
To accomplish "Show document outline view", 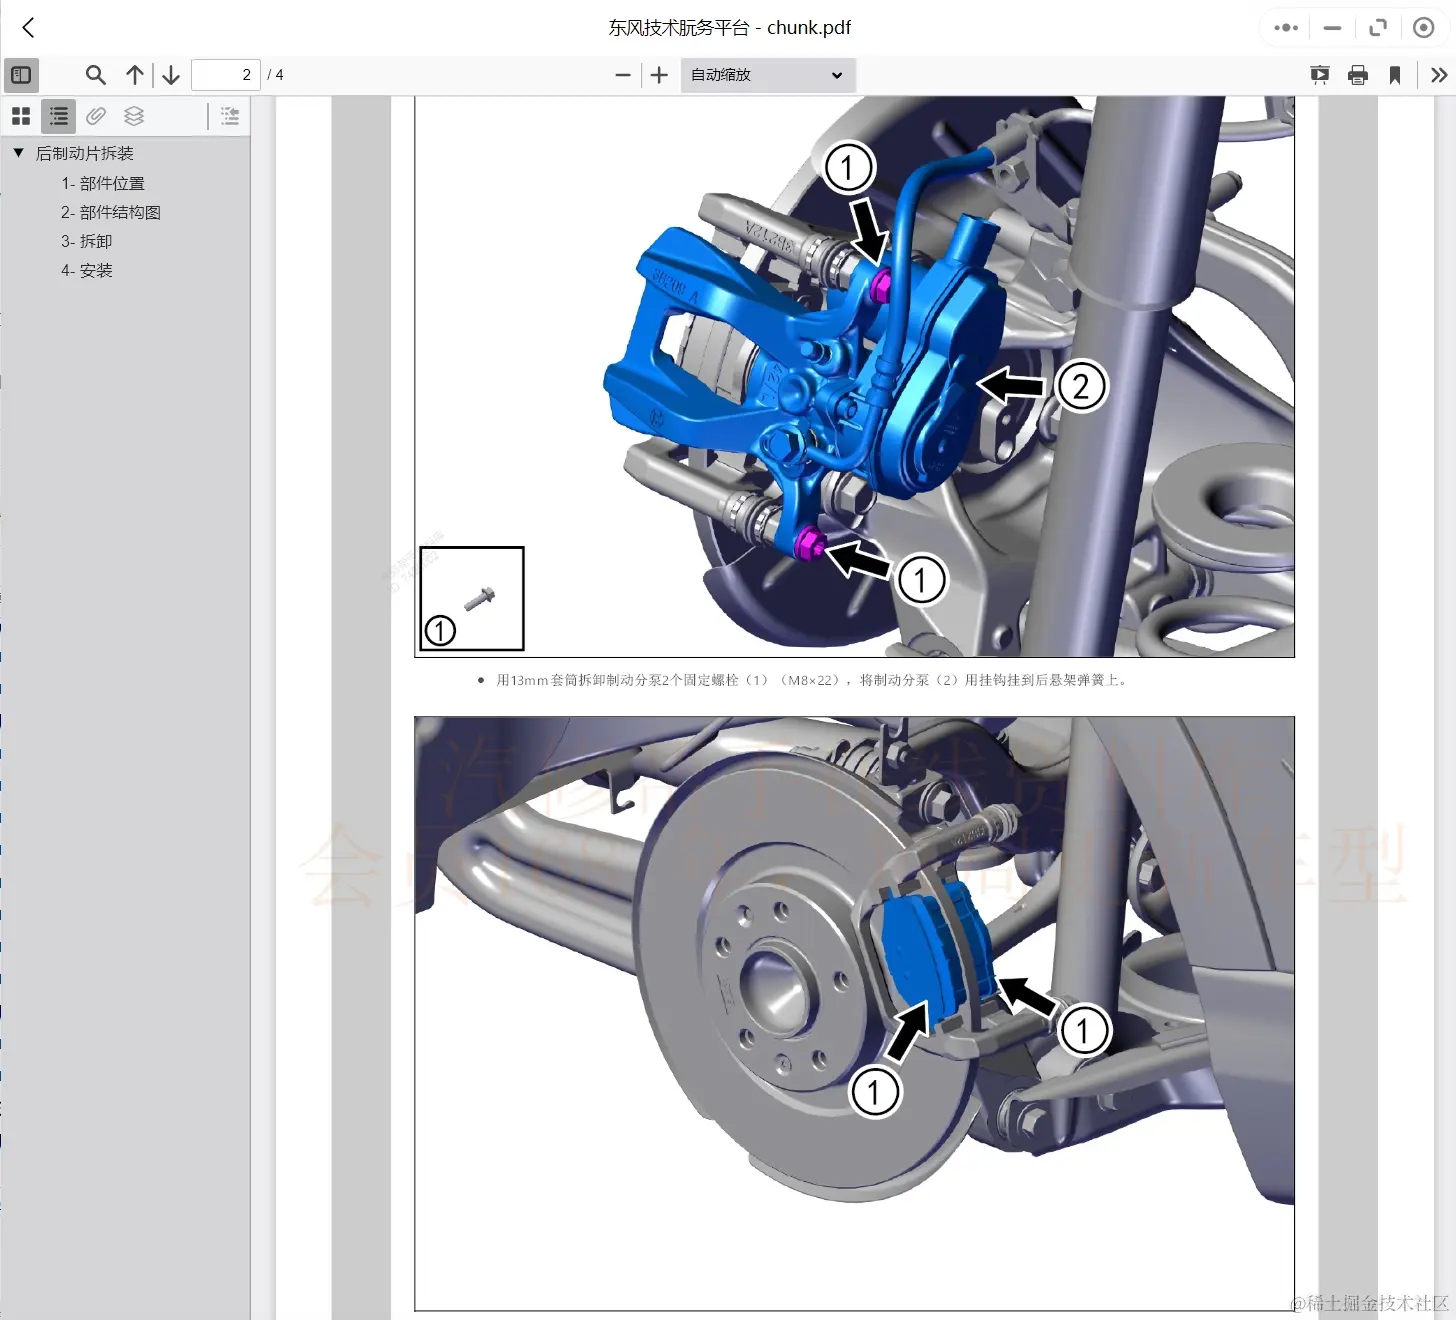I will (x=59, y=116).
